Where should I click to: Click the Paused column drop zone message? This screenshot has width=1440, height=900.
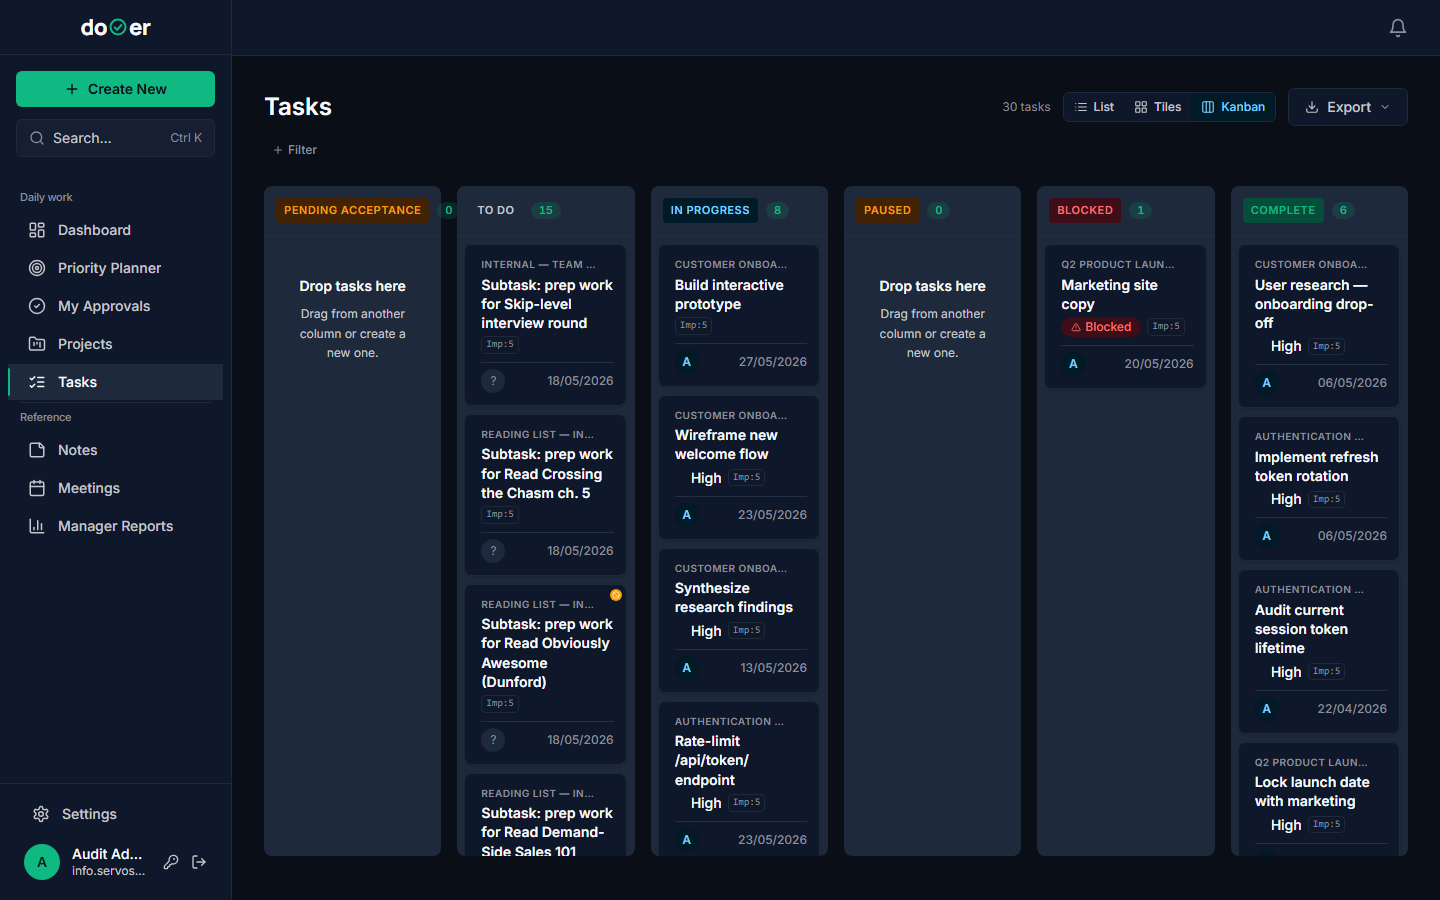pos(932,319)
